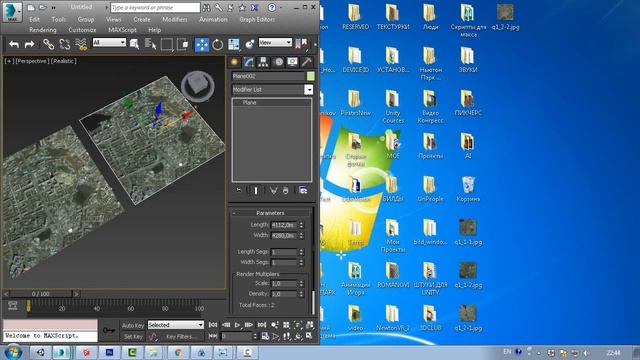Toggle Show End Result in stack

(256, 190)
